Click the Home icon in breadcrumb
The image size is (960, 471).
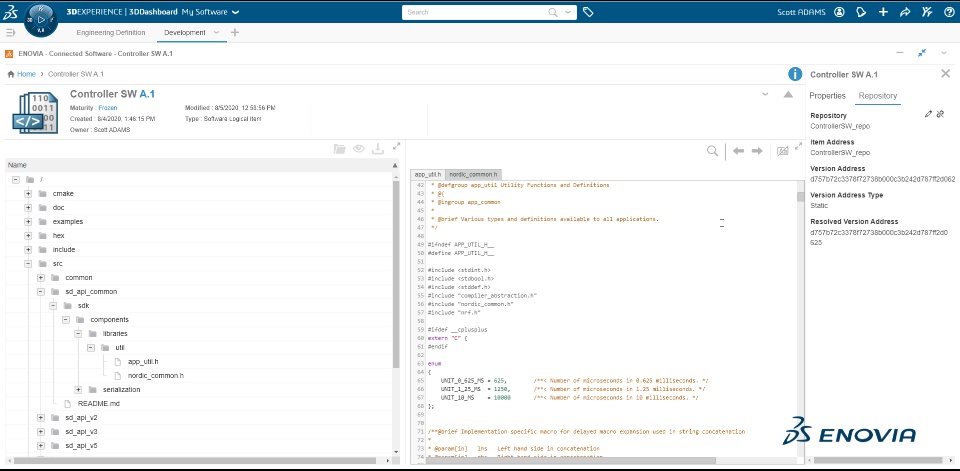pyautogui.click(x=11, y=74)
